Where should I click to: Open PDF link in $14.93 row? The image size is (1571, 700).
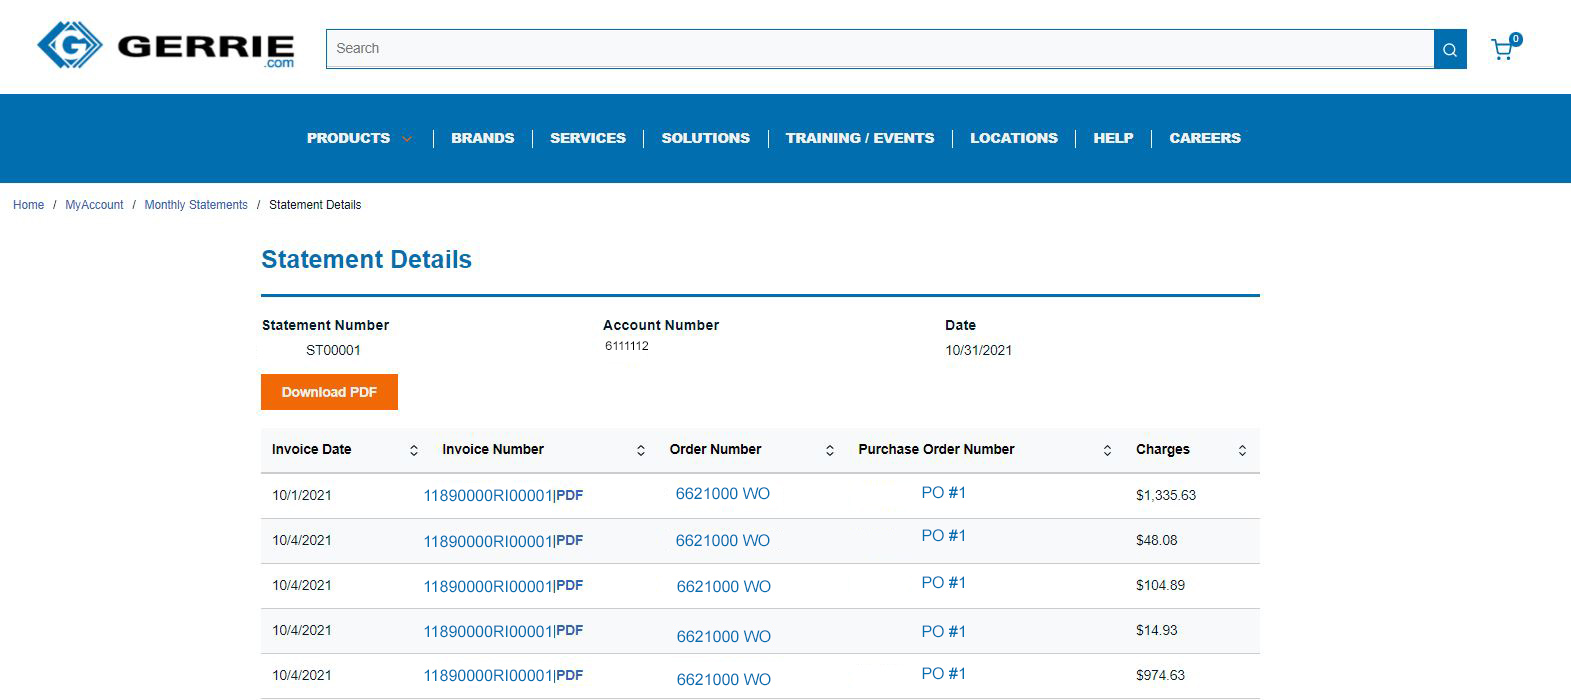(x=570, y=631)
